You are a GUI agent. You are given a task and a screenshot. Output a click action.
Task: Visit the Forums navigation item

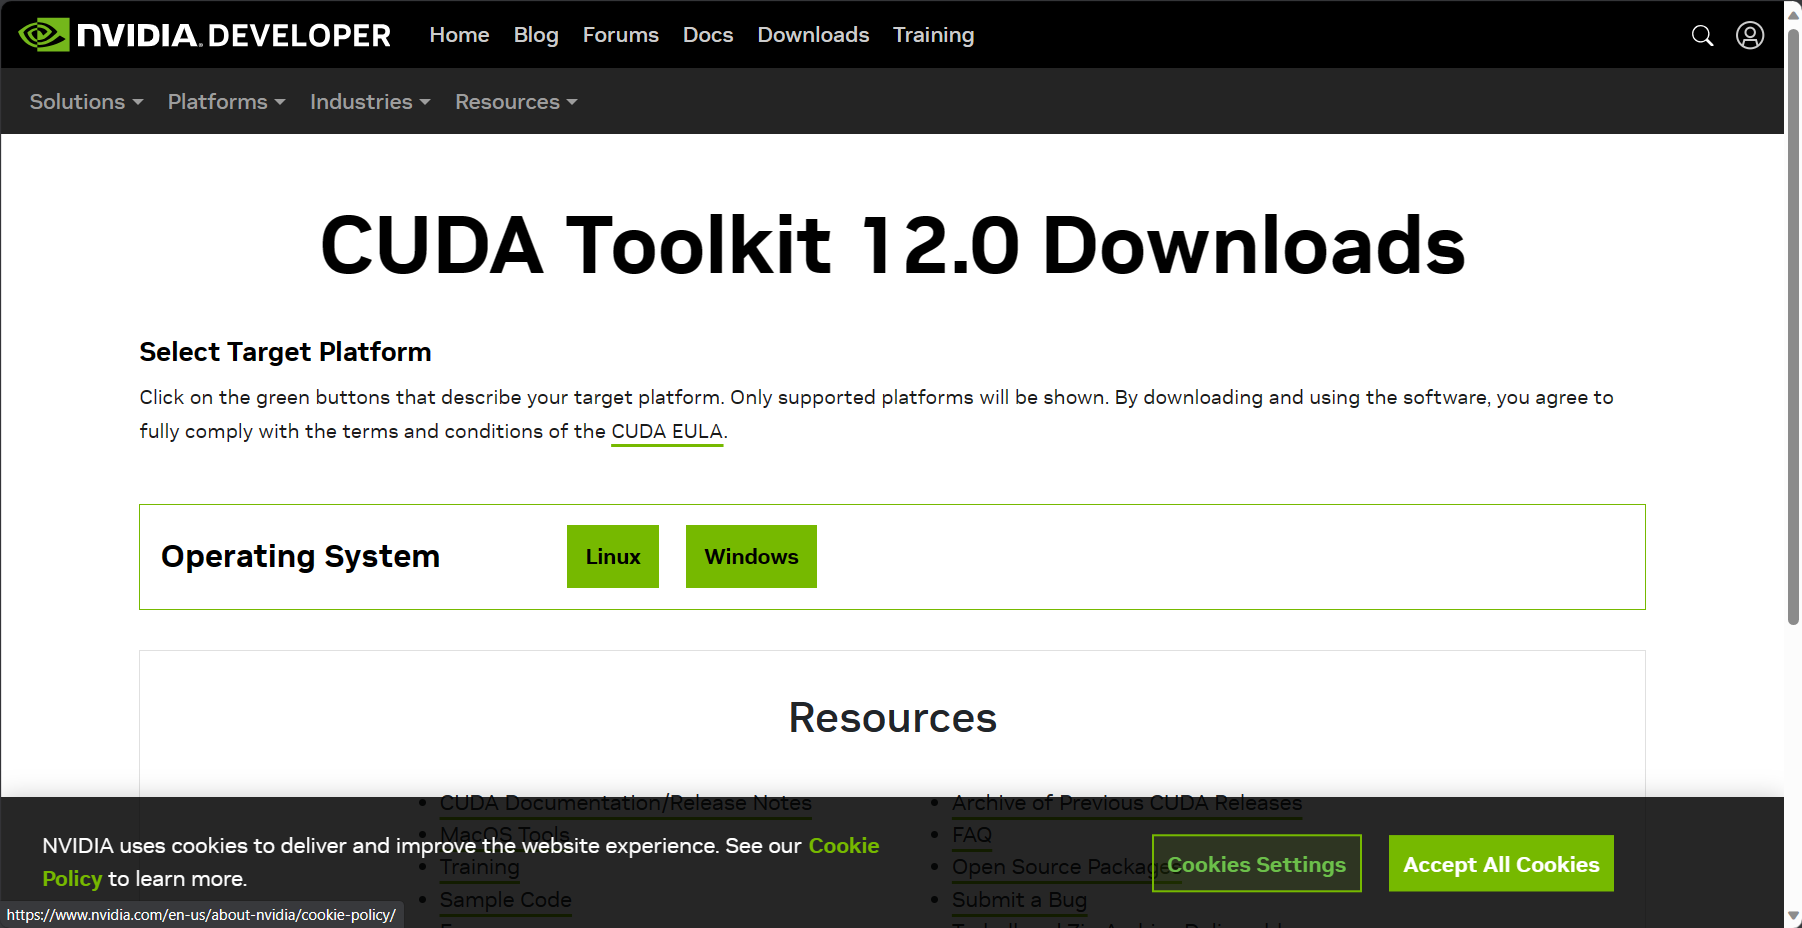pyautogui.click(x=621, y=35)
